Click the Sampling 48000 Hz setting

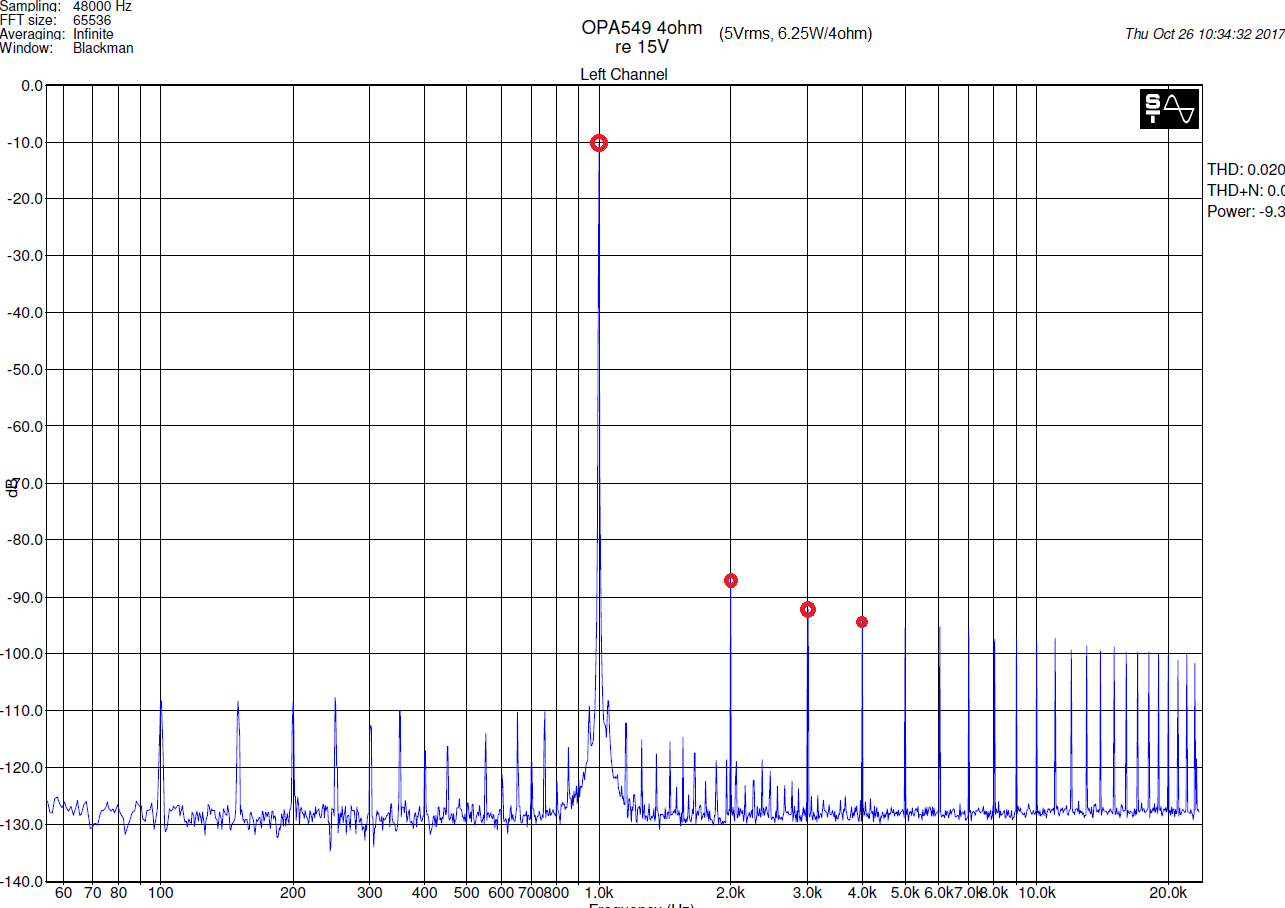point(66,6)
